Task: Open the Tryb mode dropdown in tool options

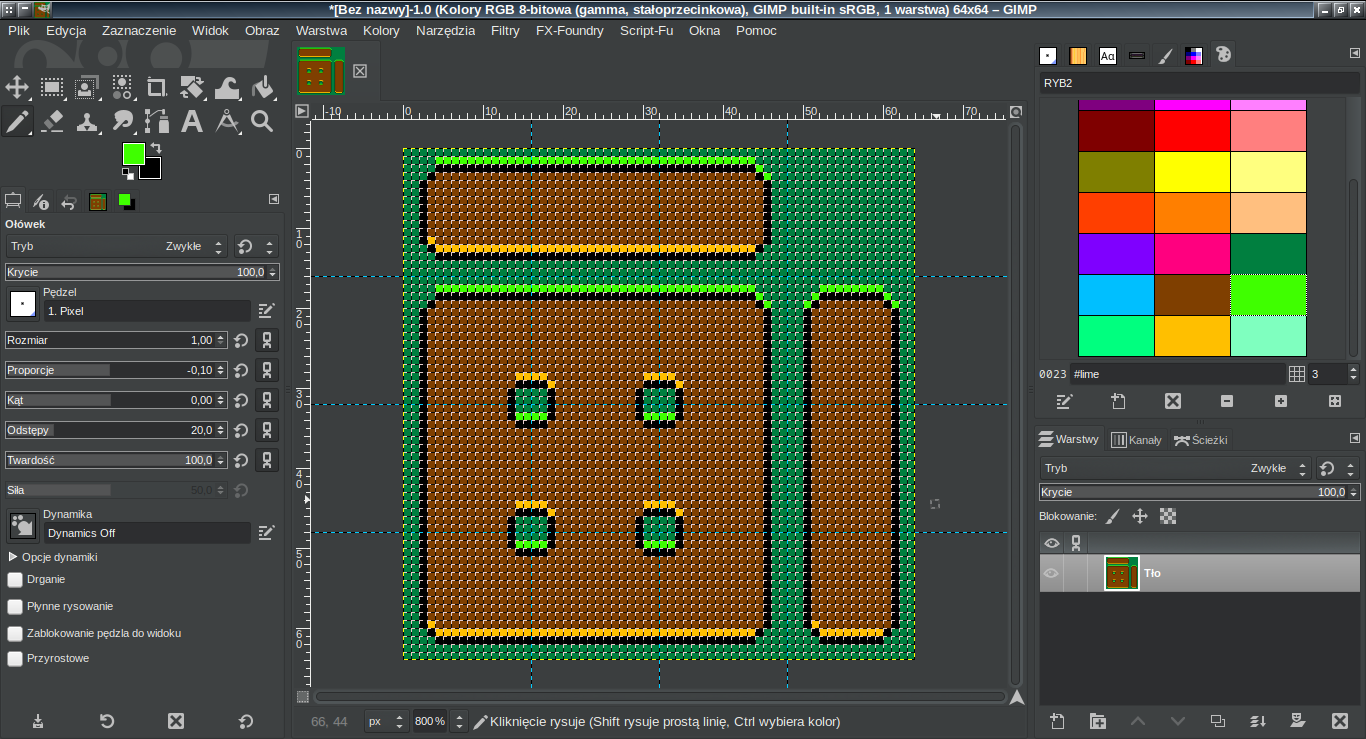Action: (x=117, y=246)
